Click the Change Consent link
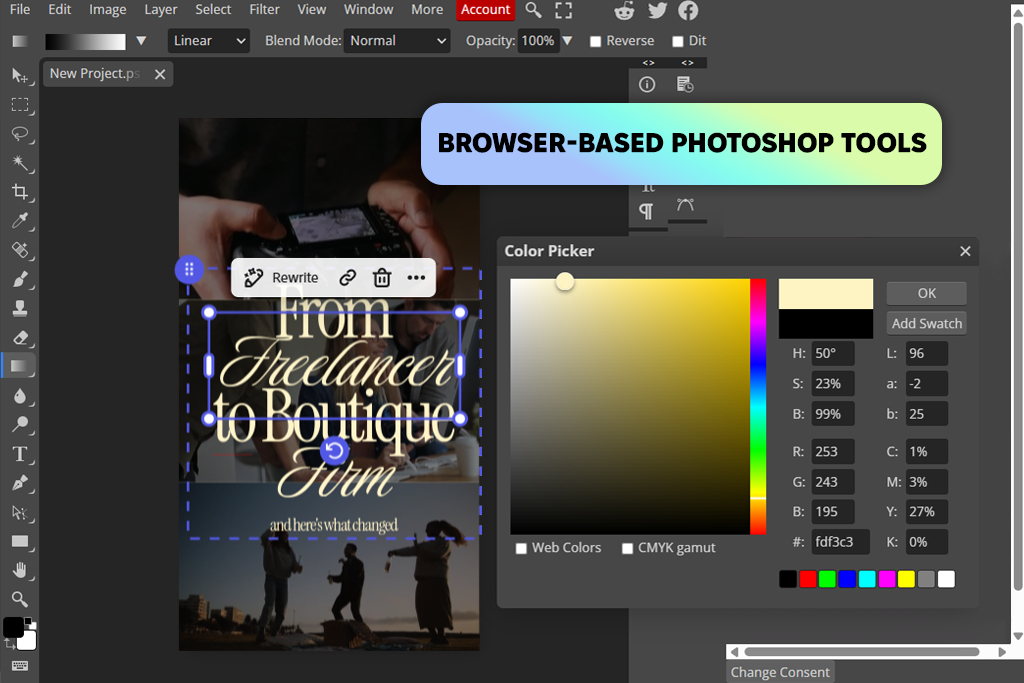Viewport: 1024px width, 683px height. [x=780, y=672]
